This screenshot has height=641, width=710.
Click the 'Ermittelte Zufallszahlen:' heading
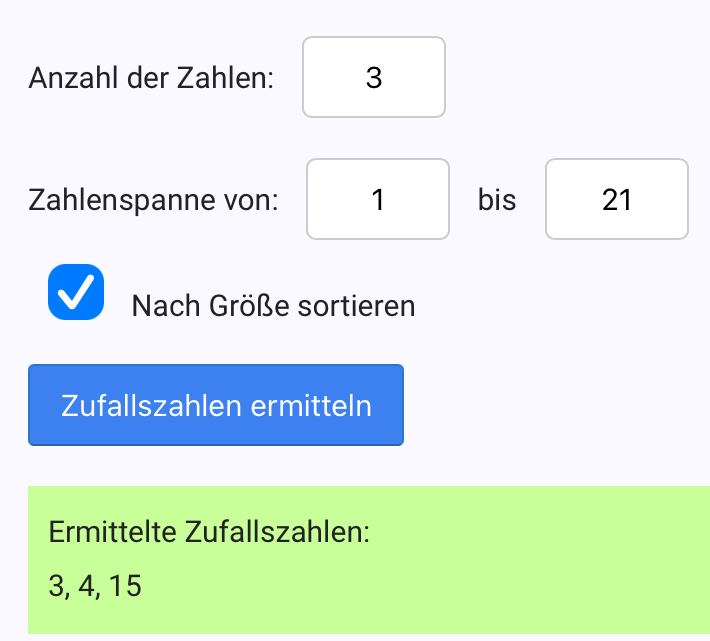click(209, 532)
